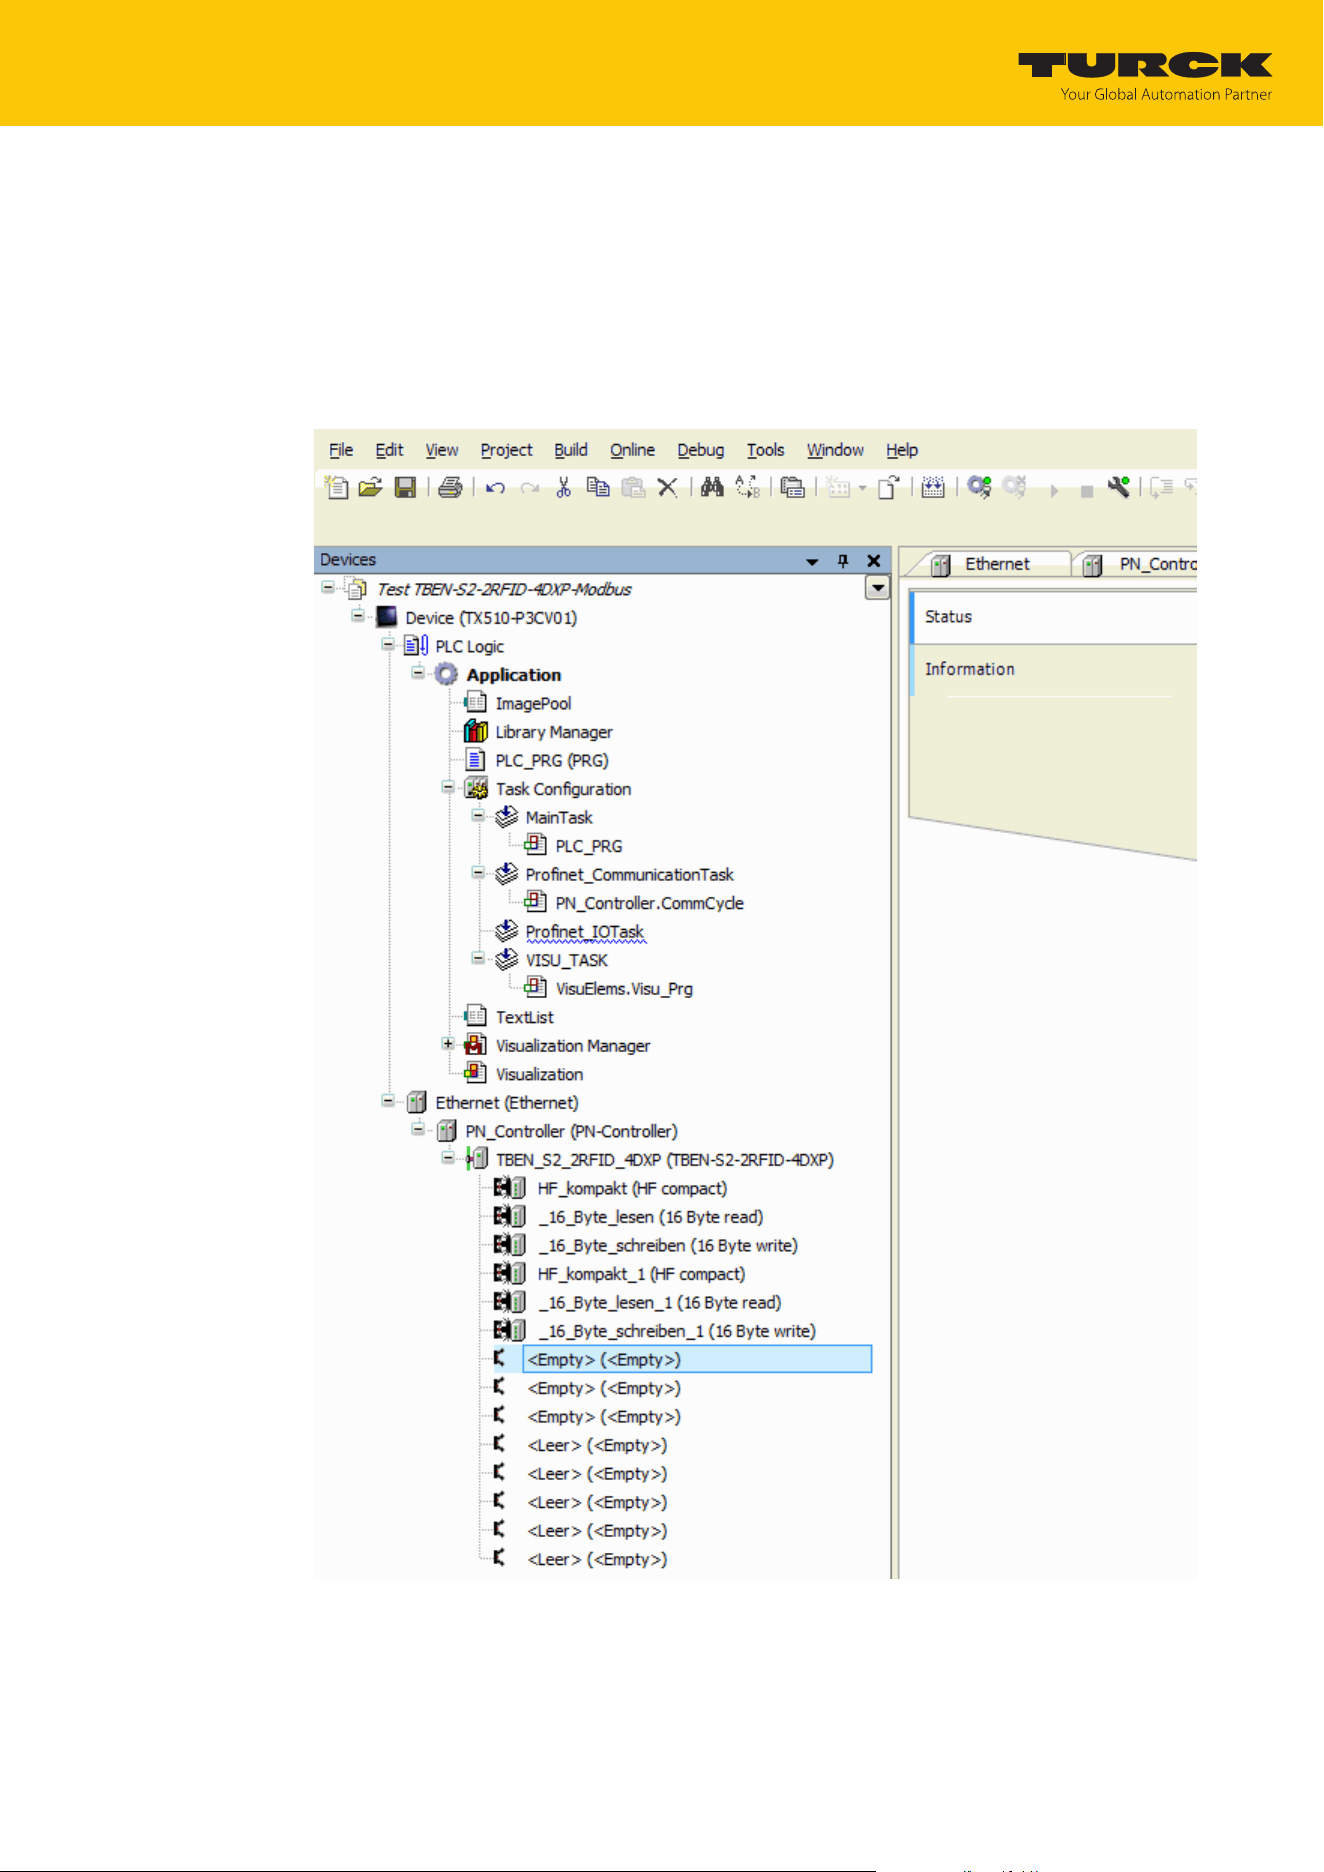Click the Replace A-to-B toolbar icon

(748, 488)
